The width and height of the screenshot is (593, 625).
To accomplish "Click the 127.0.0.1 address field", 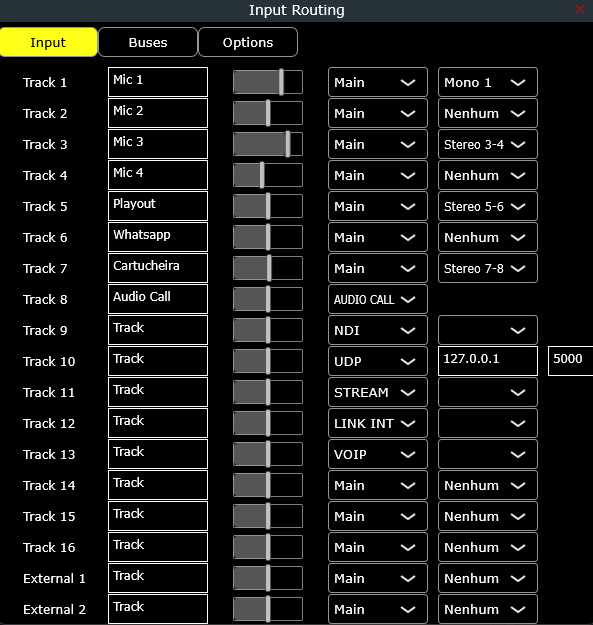I will click(x=488, y=361).
